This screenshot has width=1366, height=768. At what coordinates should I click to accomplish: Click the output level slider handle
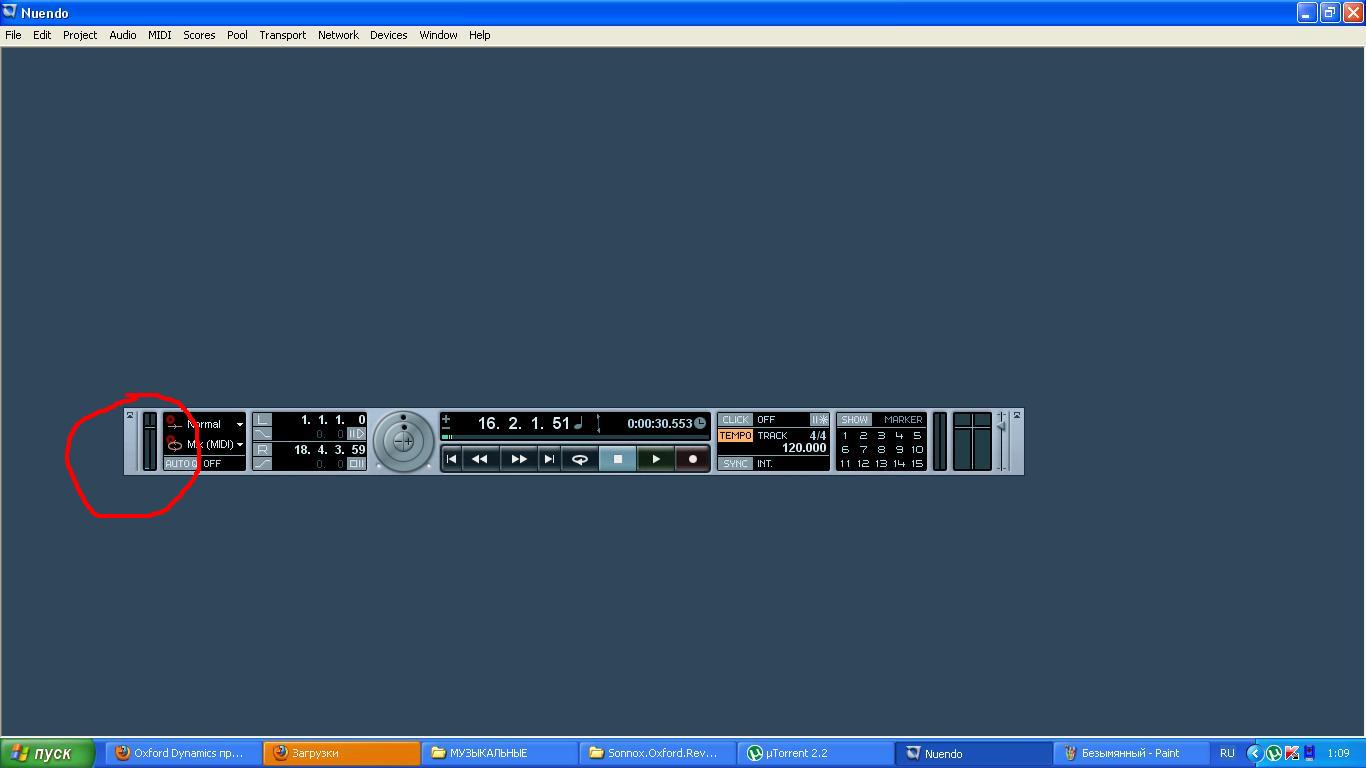point(1002,427)
